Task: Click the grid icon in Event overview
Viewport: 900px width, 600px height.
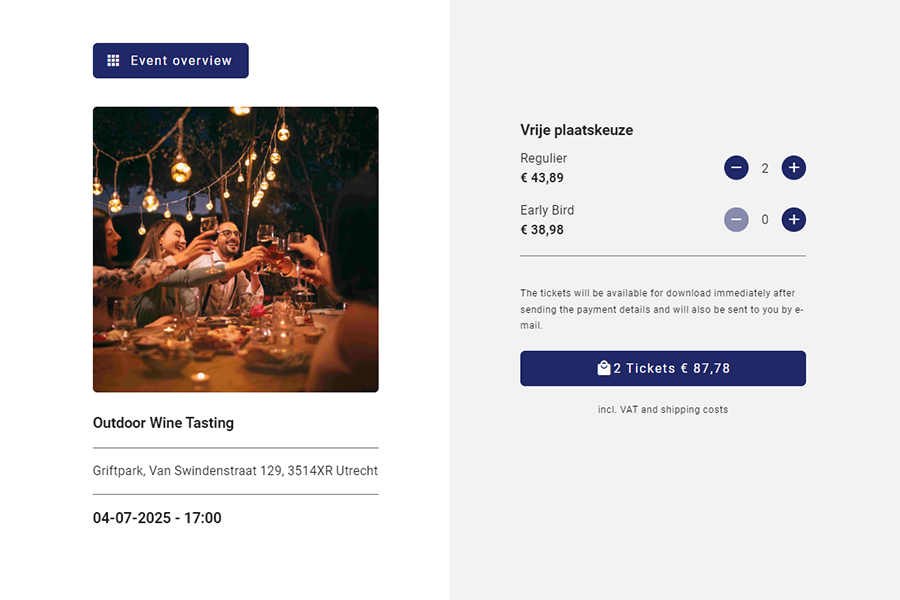Action: point(113,61)
